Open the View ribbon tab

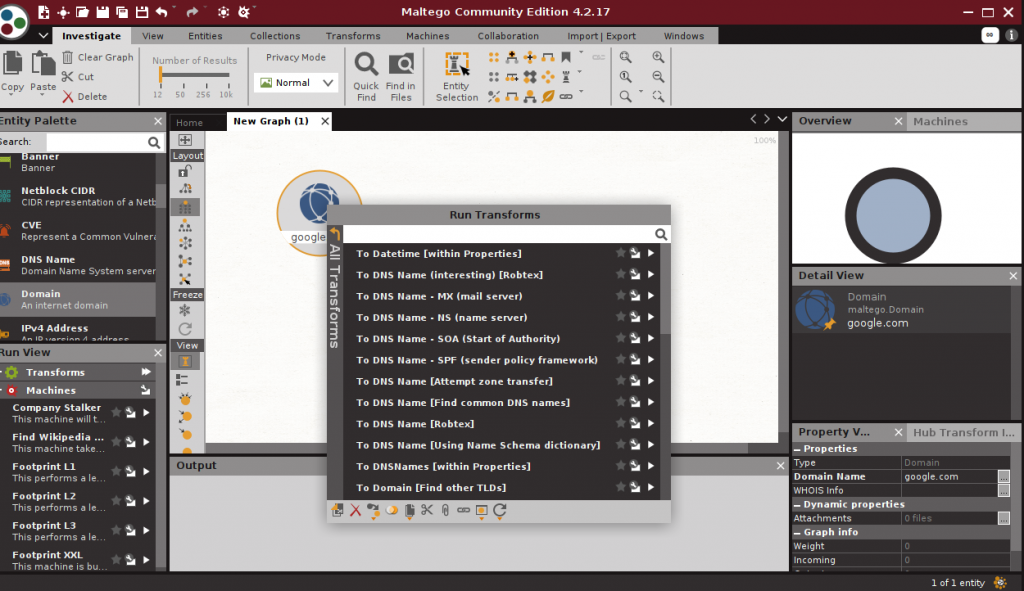(153, 36)
